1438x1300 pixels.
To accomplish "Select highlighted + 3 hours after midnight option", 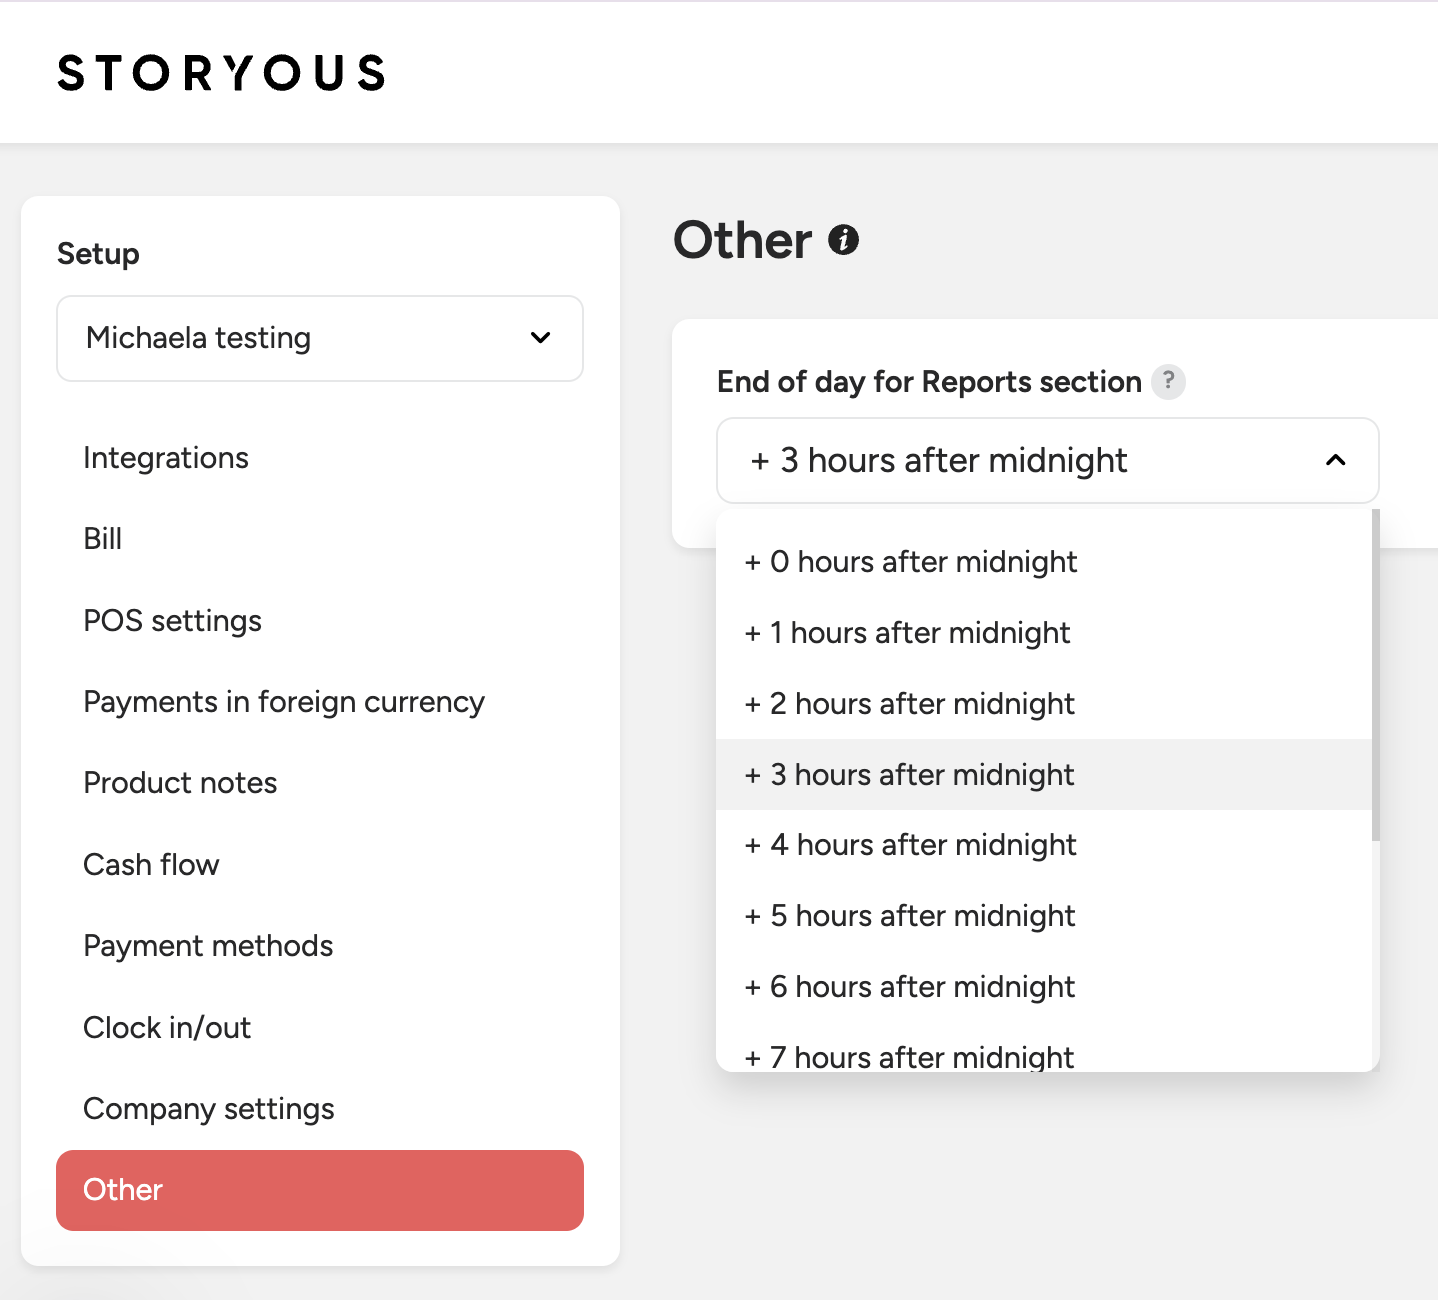I will click(1044, 775).
